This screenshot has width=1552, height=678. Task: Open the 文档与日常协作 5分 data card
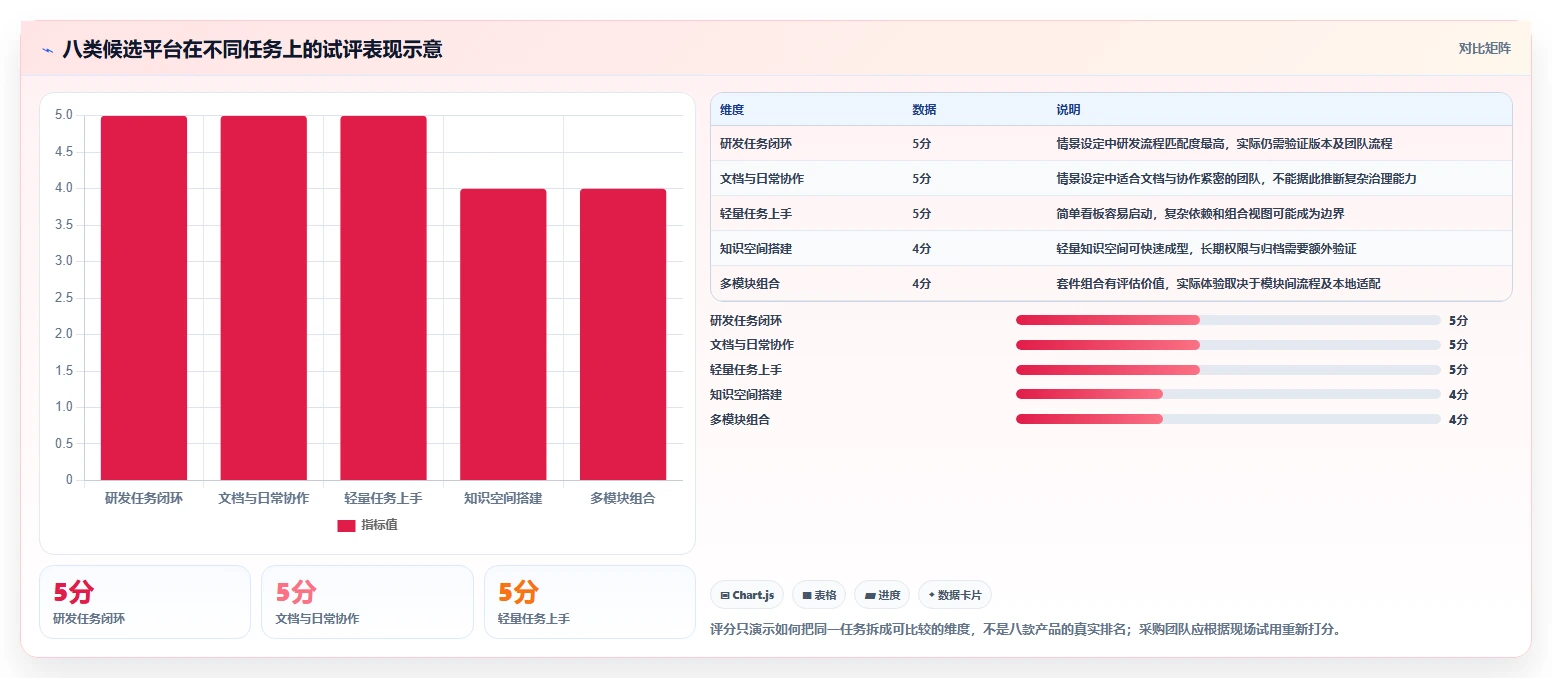(x=367, y=602)
